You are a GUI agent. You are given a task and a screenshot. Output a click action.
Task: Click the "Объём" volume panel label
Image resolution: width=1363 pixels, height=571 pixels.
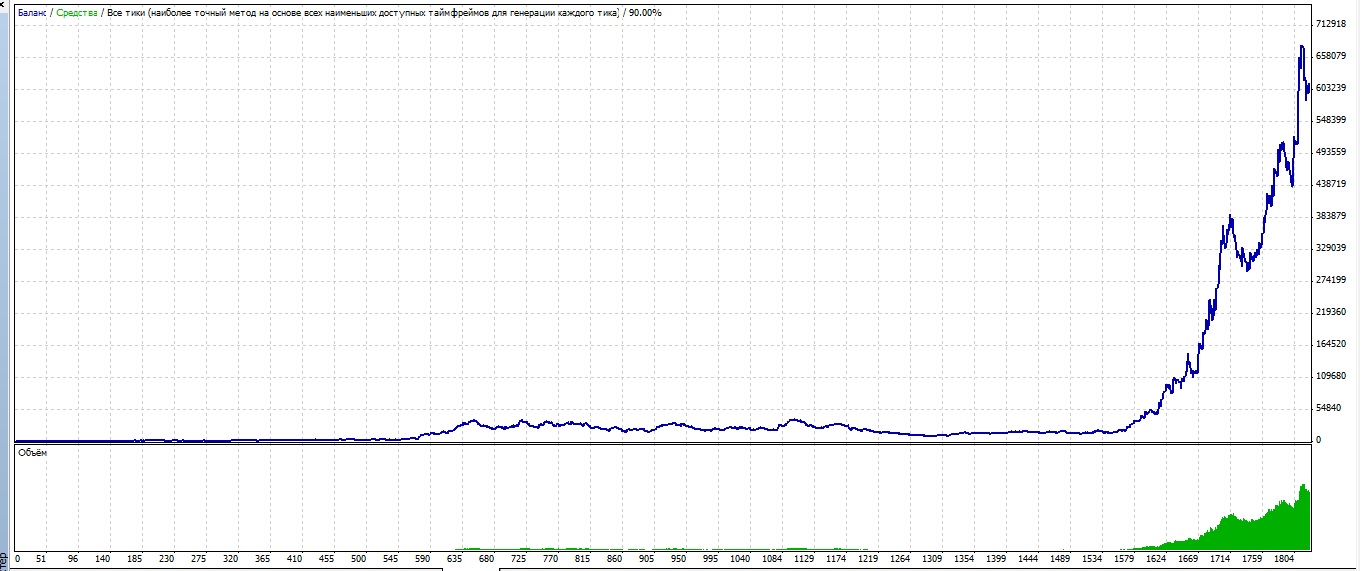pyautogui.click(x=33, y=453)
